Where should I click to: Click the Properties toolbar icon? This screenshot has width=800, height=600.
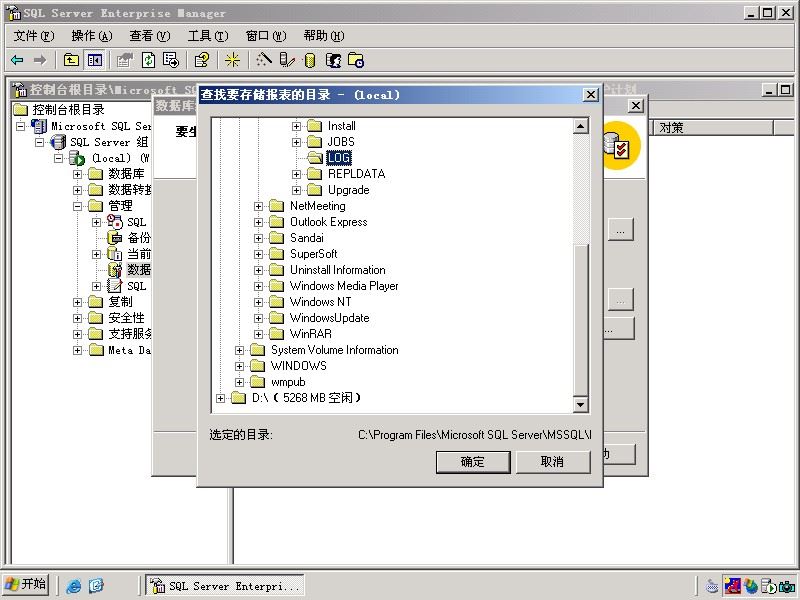point(124,60)
